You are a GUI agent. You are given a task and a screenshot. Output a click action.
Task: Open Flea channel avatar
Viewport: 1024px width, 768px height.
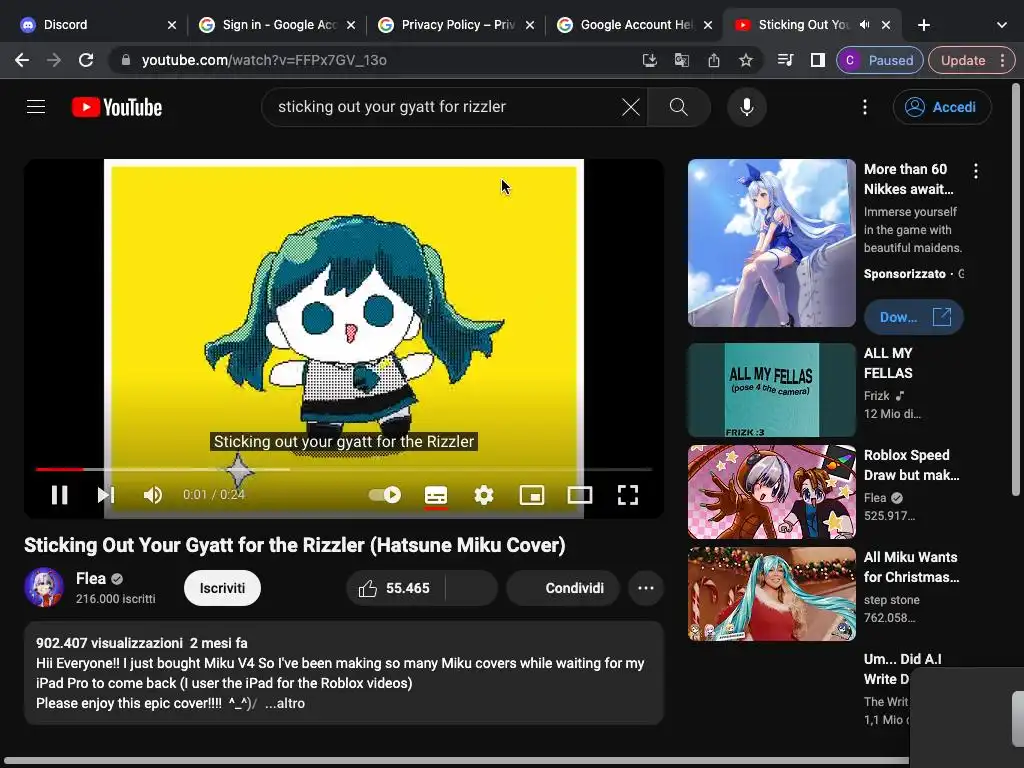(x=44, y=587)
